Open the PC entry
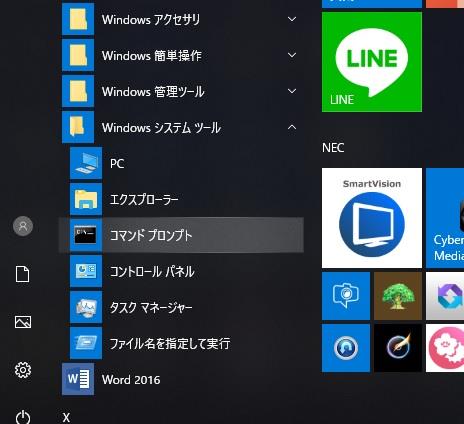464x424 pixels. click(181, 163)
